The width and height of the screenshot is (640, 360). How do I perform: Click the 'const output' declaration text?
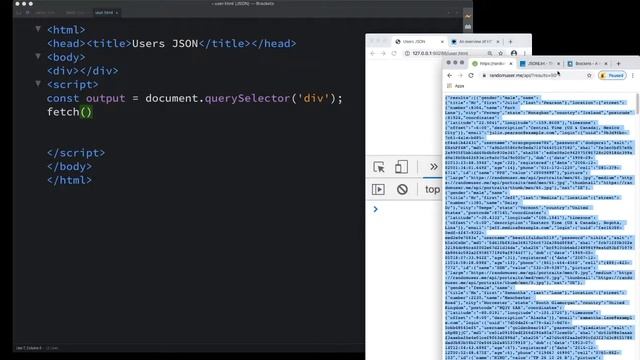point(86,98)
